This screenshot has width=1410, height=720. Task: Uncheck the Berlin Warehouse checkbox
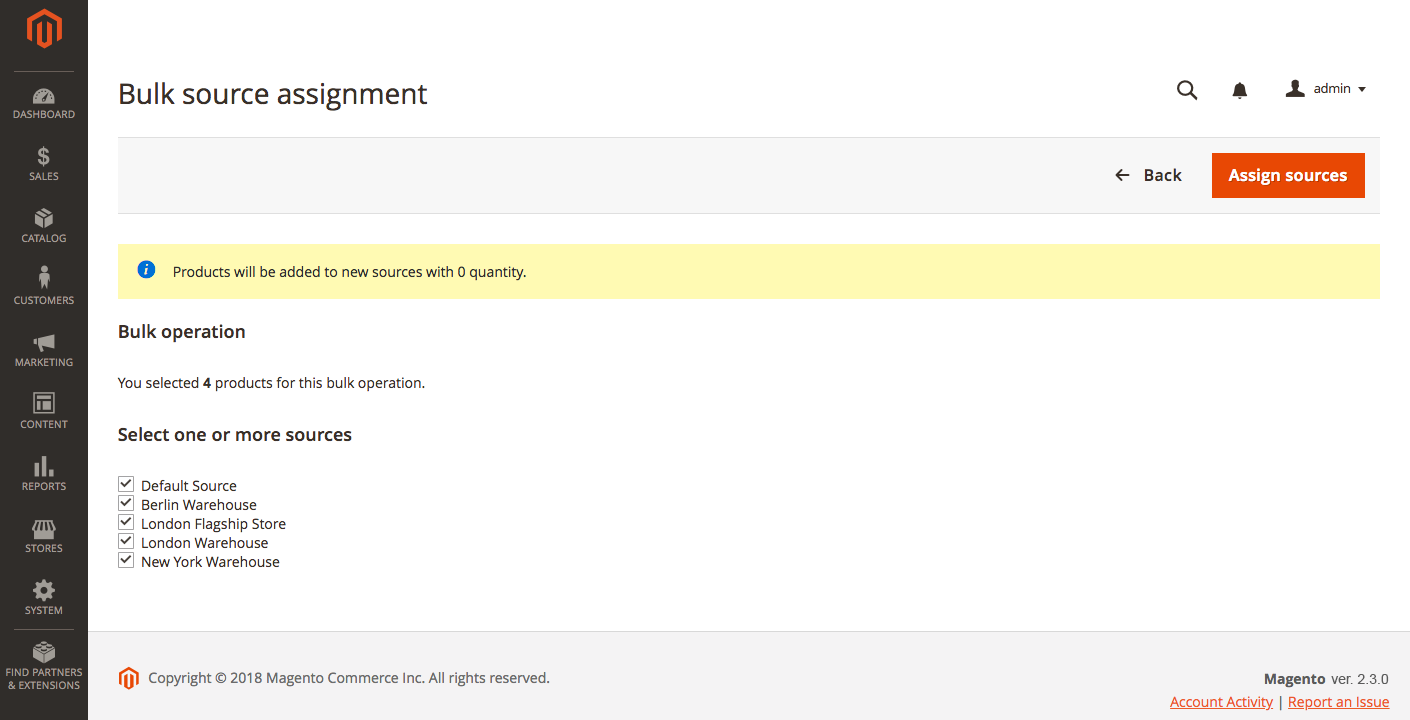126,504
